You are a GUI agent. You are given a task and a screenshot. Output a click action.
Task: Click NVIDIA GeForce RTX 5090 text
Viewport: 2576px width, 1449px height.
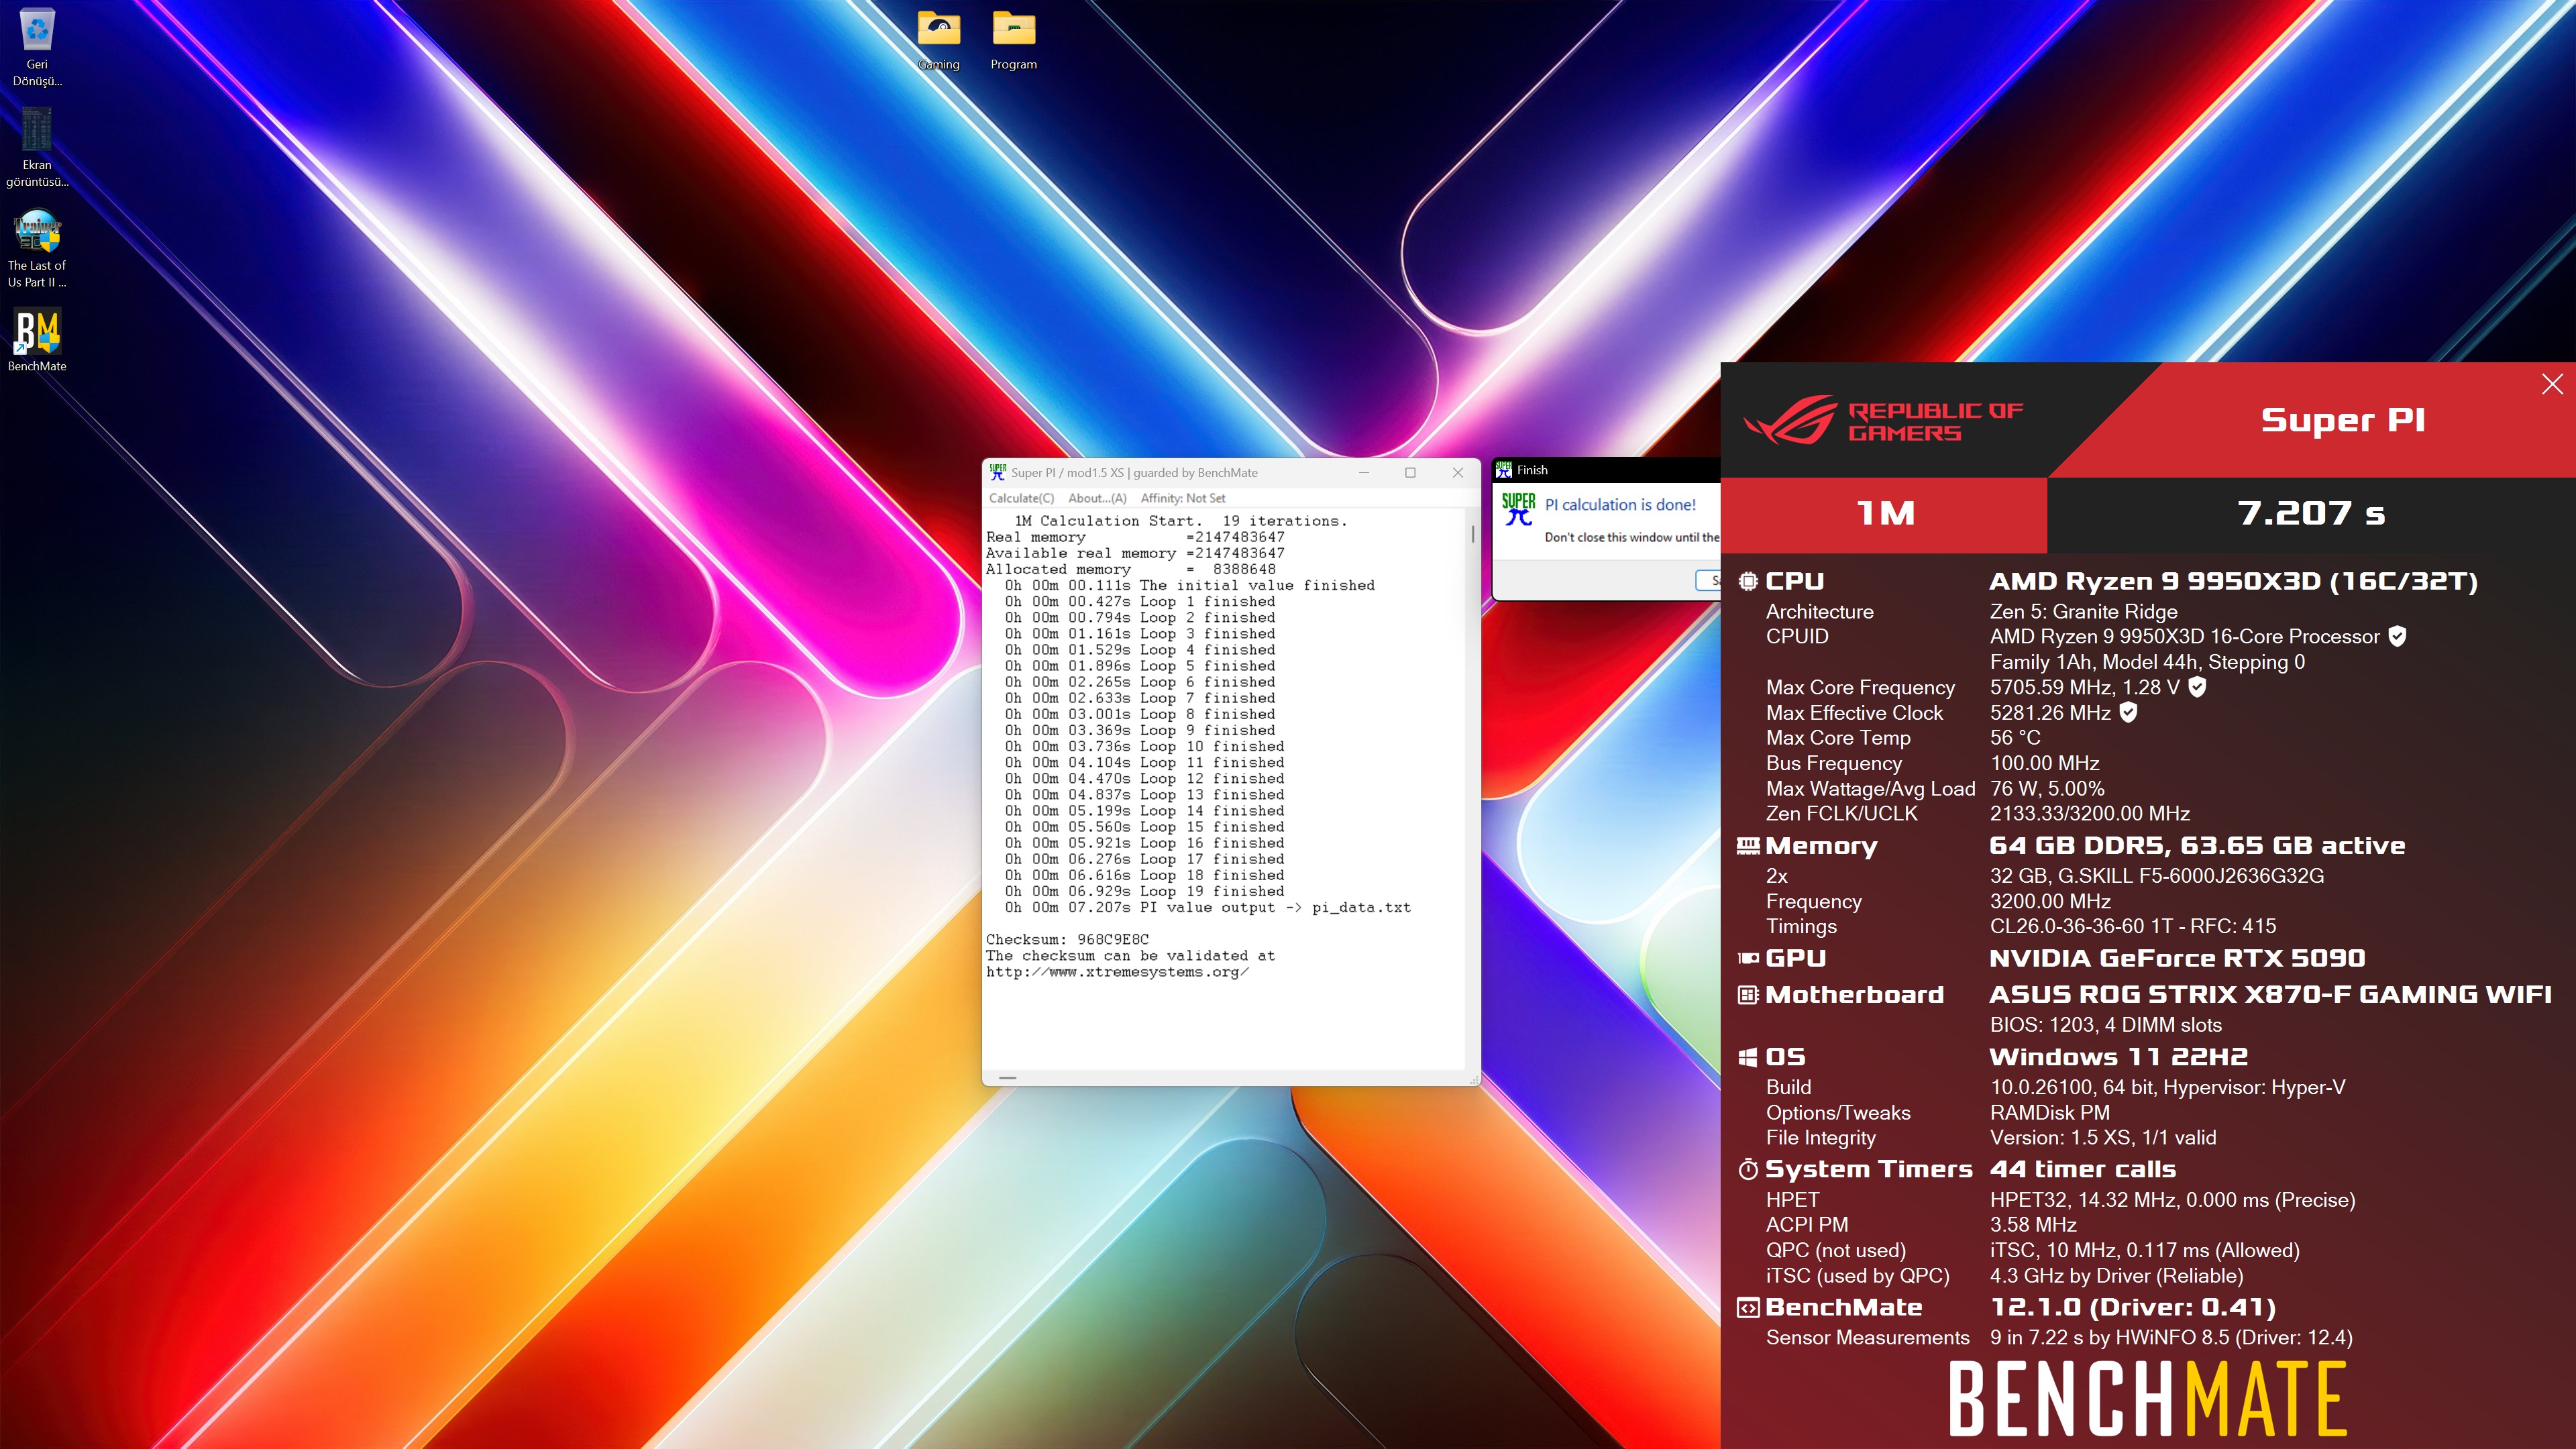2177,958
